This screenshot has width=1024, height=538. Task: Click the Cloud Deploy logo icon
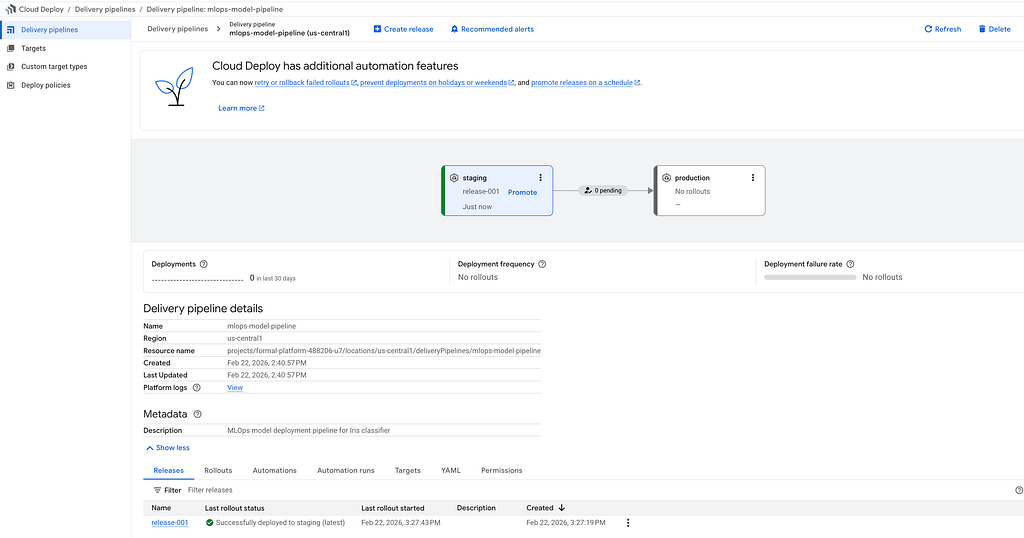tap(10, 9)
